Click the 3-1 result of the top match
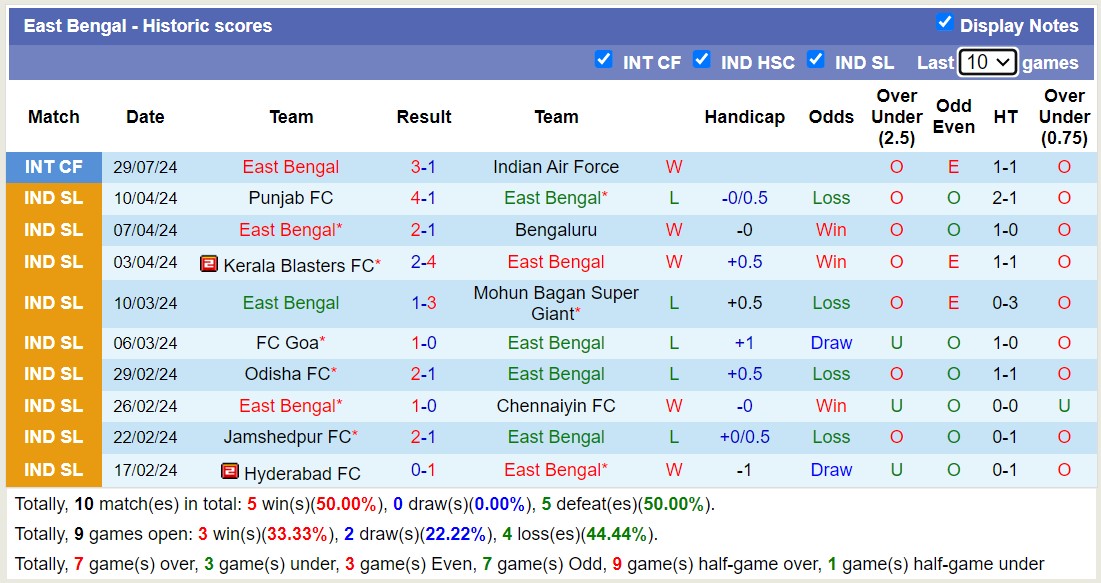1101x583 pixels. click(x=423, y=166)
